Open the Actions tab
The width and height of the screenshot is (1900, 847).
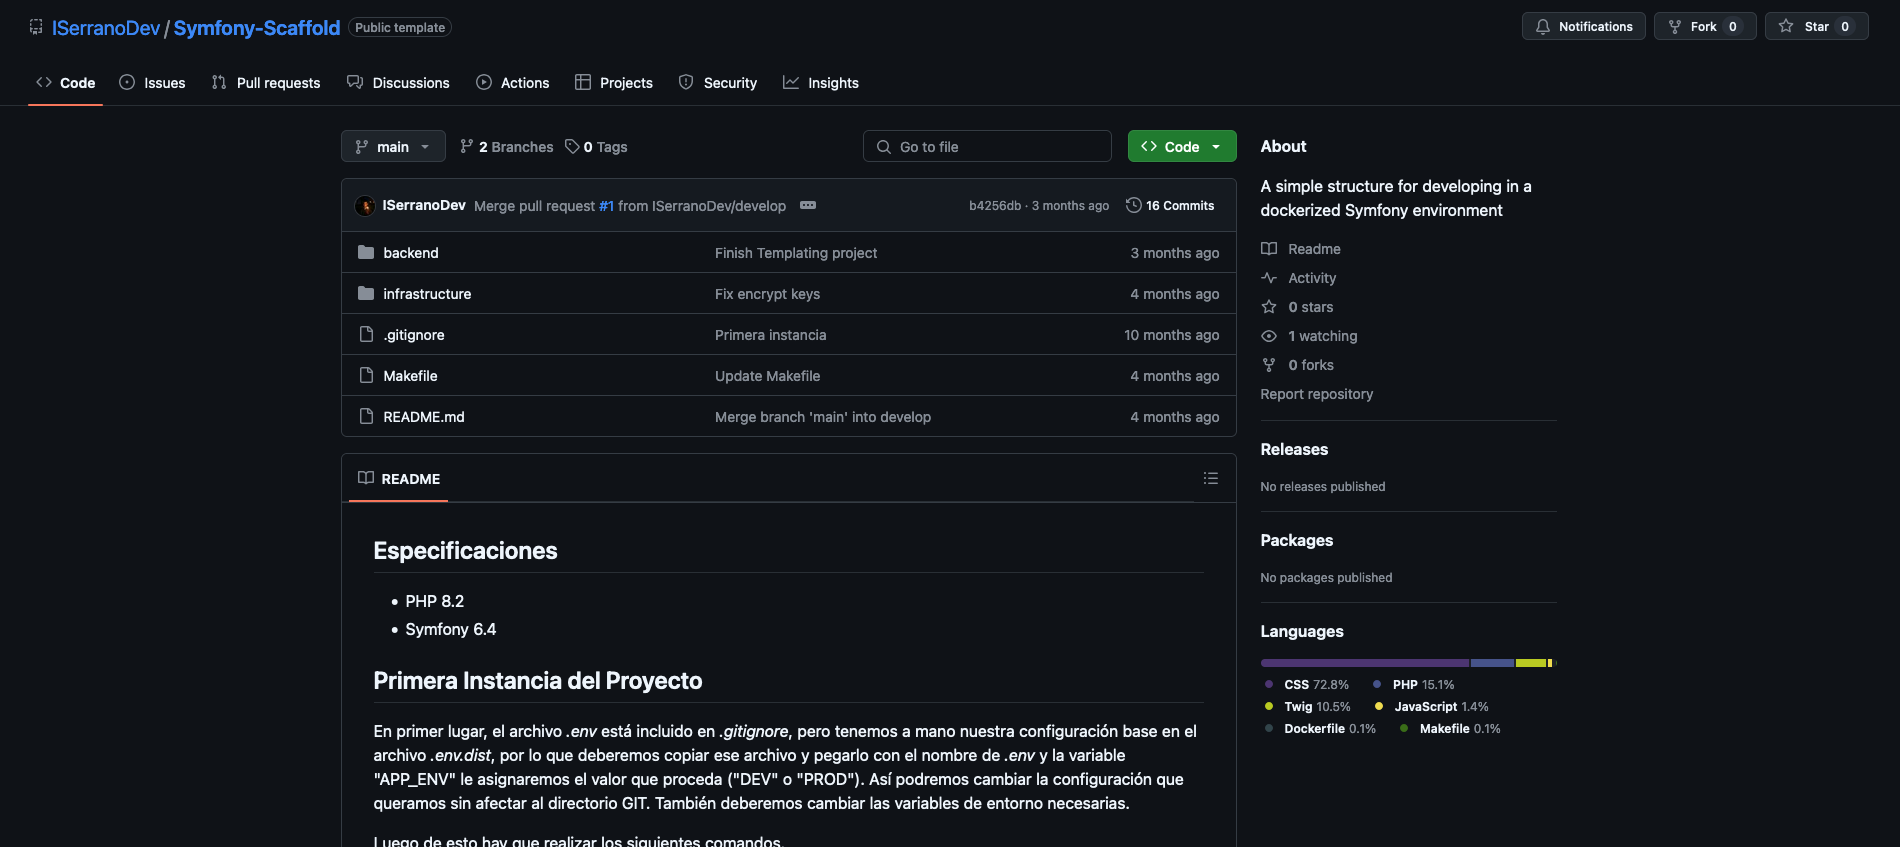[513, 83]
